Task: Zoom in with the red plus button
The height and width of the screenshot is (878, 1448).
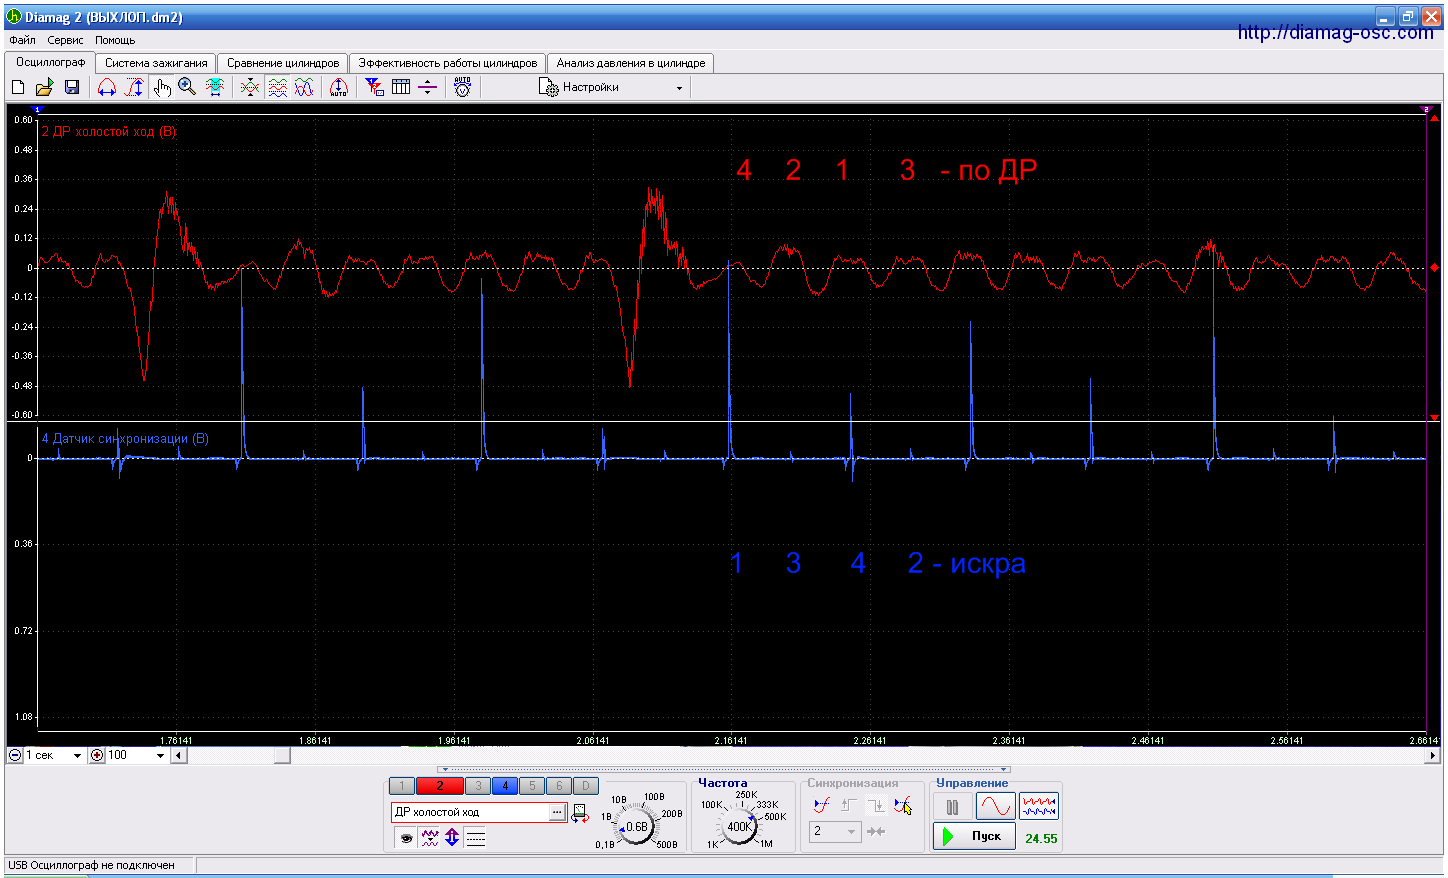Action: pos(97,756)
